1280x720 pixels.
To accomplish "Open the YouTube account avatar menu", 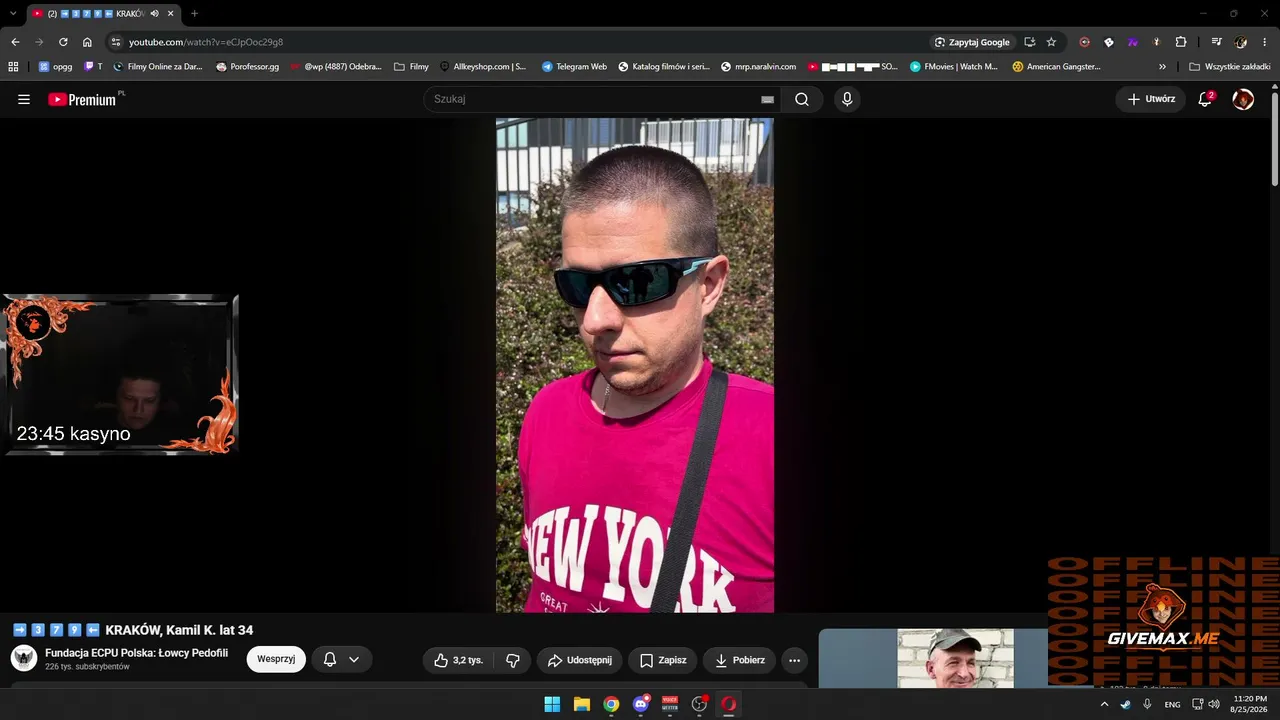I will point(1243,99).
